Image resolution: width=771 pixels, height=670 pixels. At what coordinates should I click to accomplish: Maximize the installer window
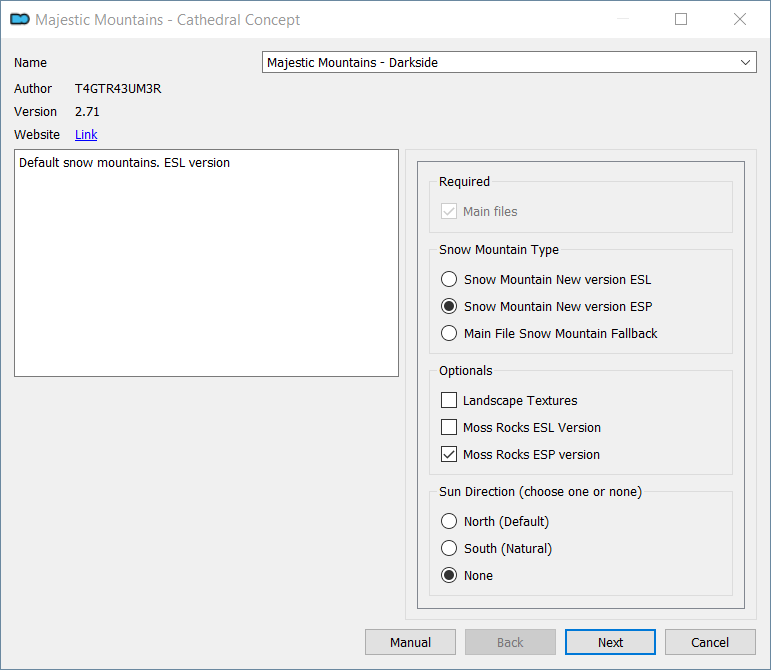[681, 19]
